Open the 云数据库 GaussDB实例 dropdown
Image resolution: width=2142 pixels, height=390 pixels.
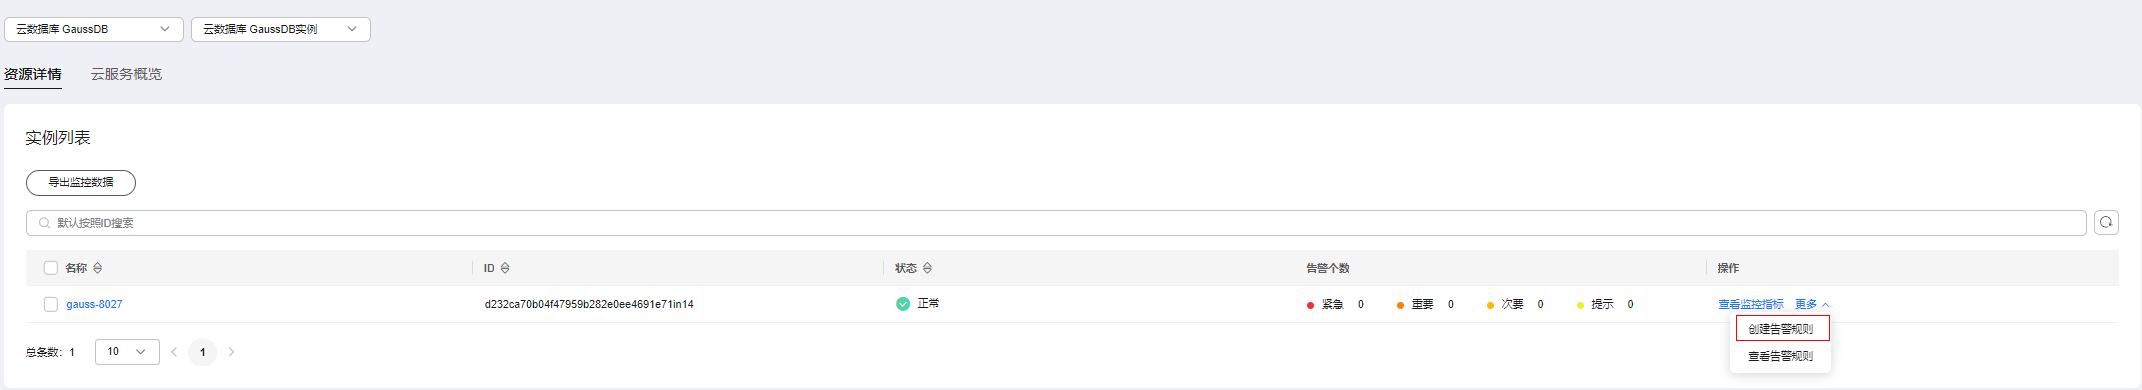281,29
